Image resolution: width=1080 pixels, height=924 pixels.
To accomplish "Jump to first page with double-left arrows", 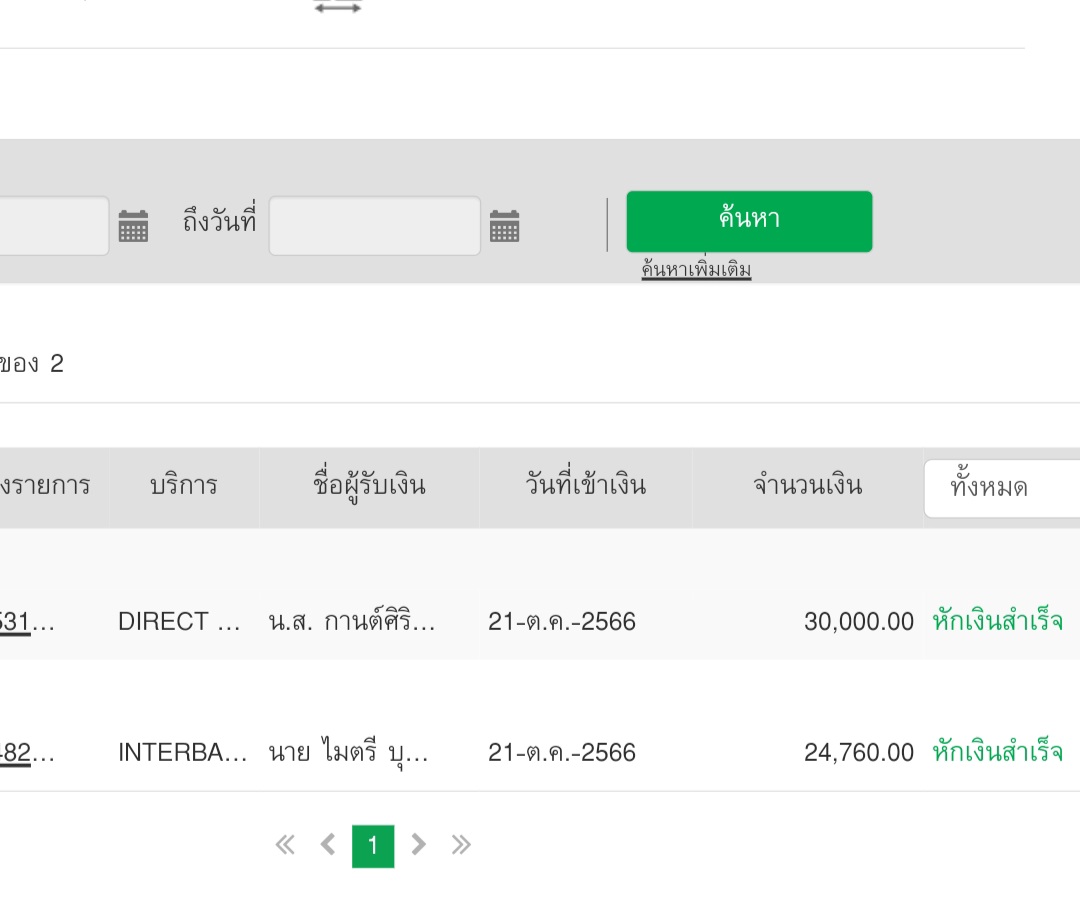I will point(285,846).
